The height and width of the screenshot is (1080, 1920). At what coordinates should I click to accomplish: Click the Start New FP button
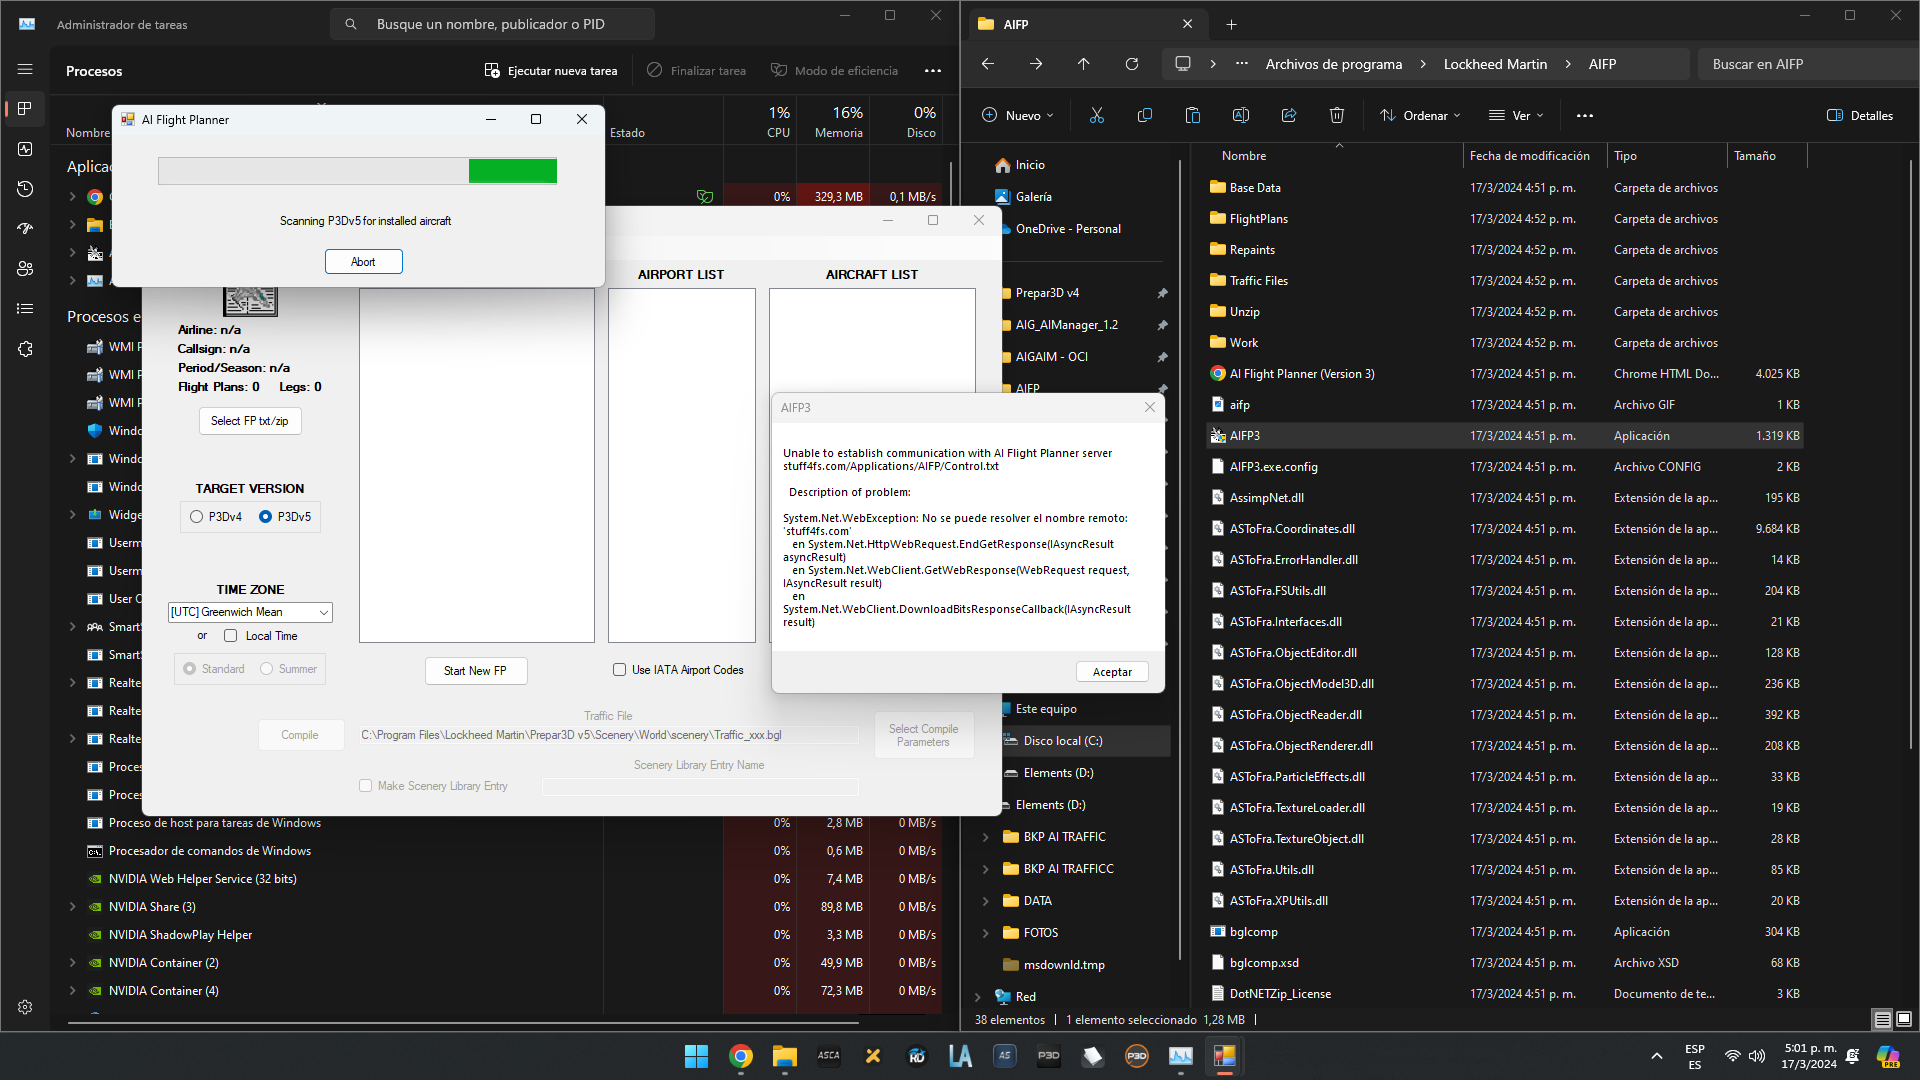[476, 671]
